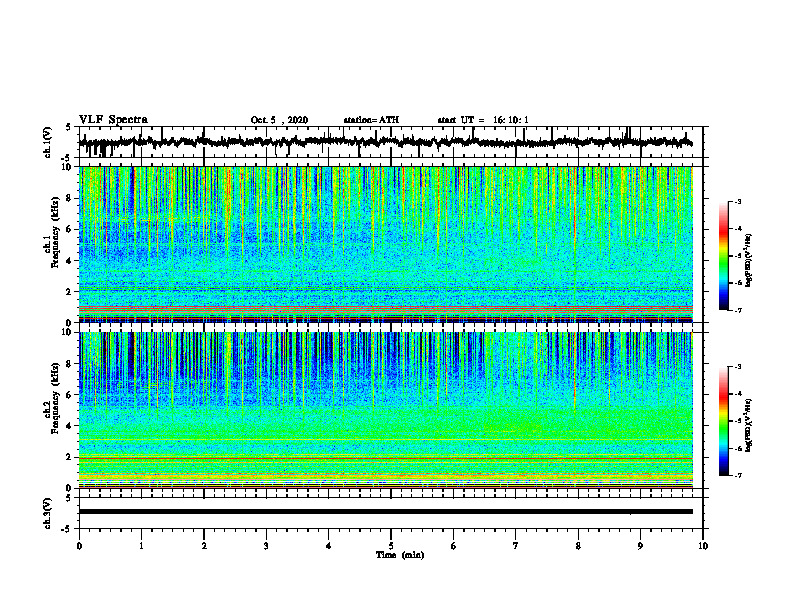Click the '-5' tick on ch.2 color bar
The height and width of the screenshot is (612, 792).
click(x=737, y=421)
